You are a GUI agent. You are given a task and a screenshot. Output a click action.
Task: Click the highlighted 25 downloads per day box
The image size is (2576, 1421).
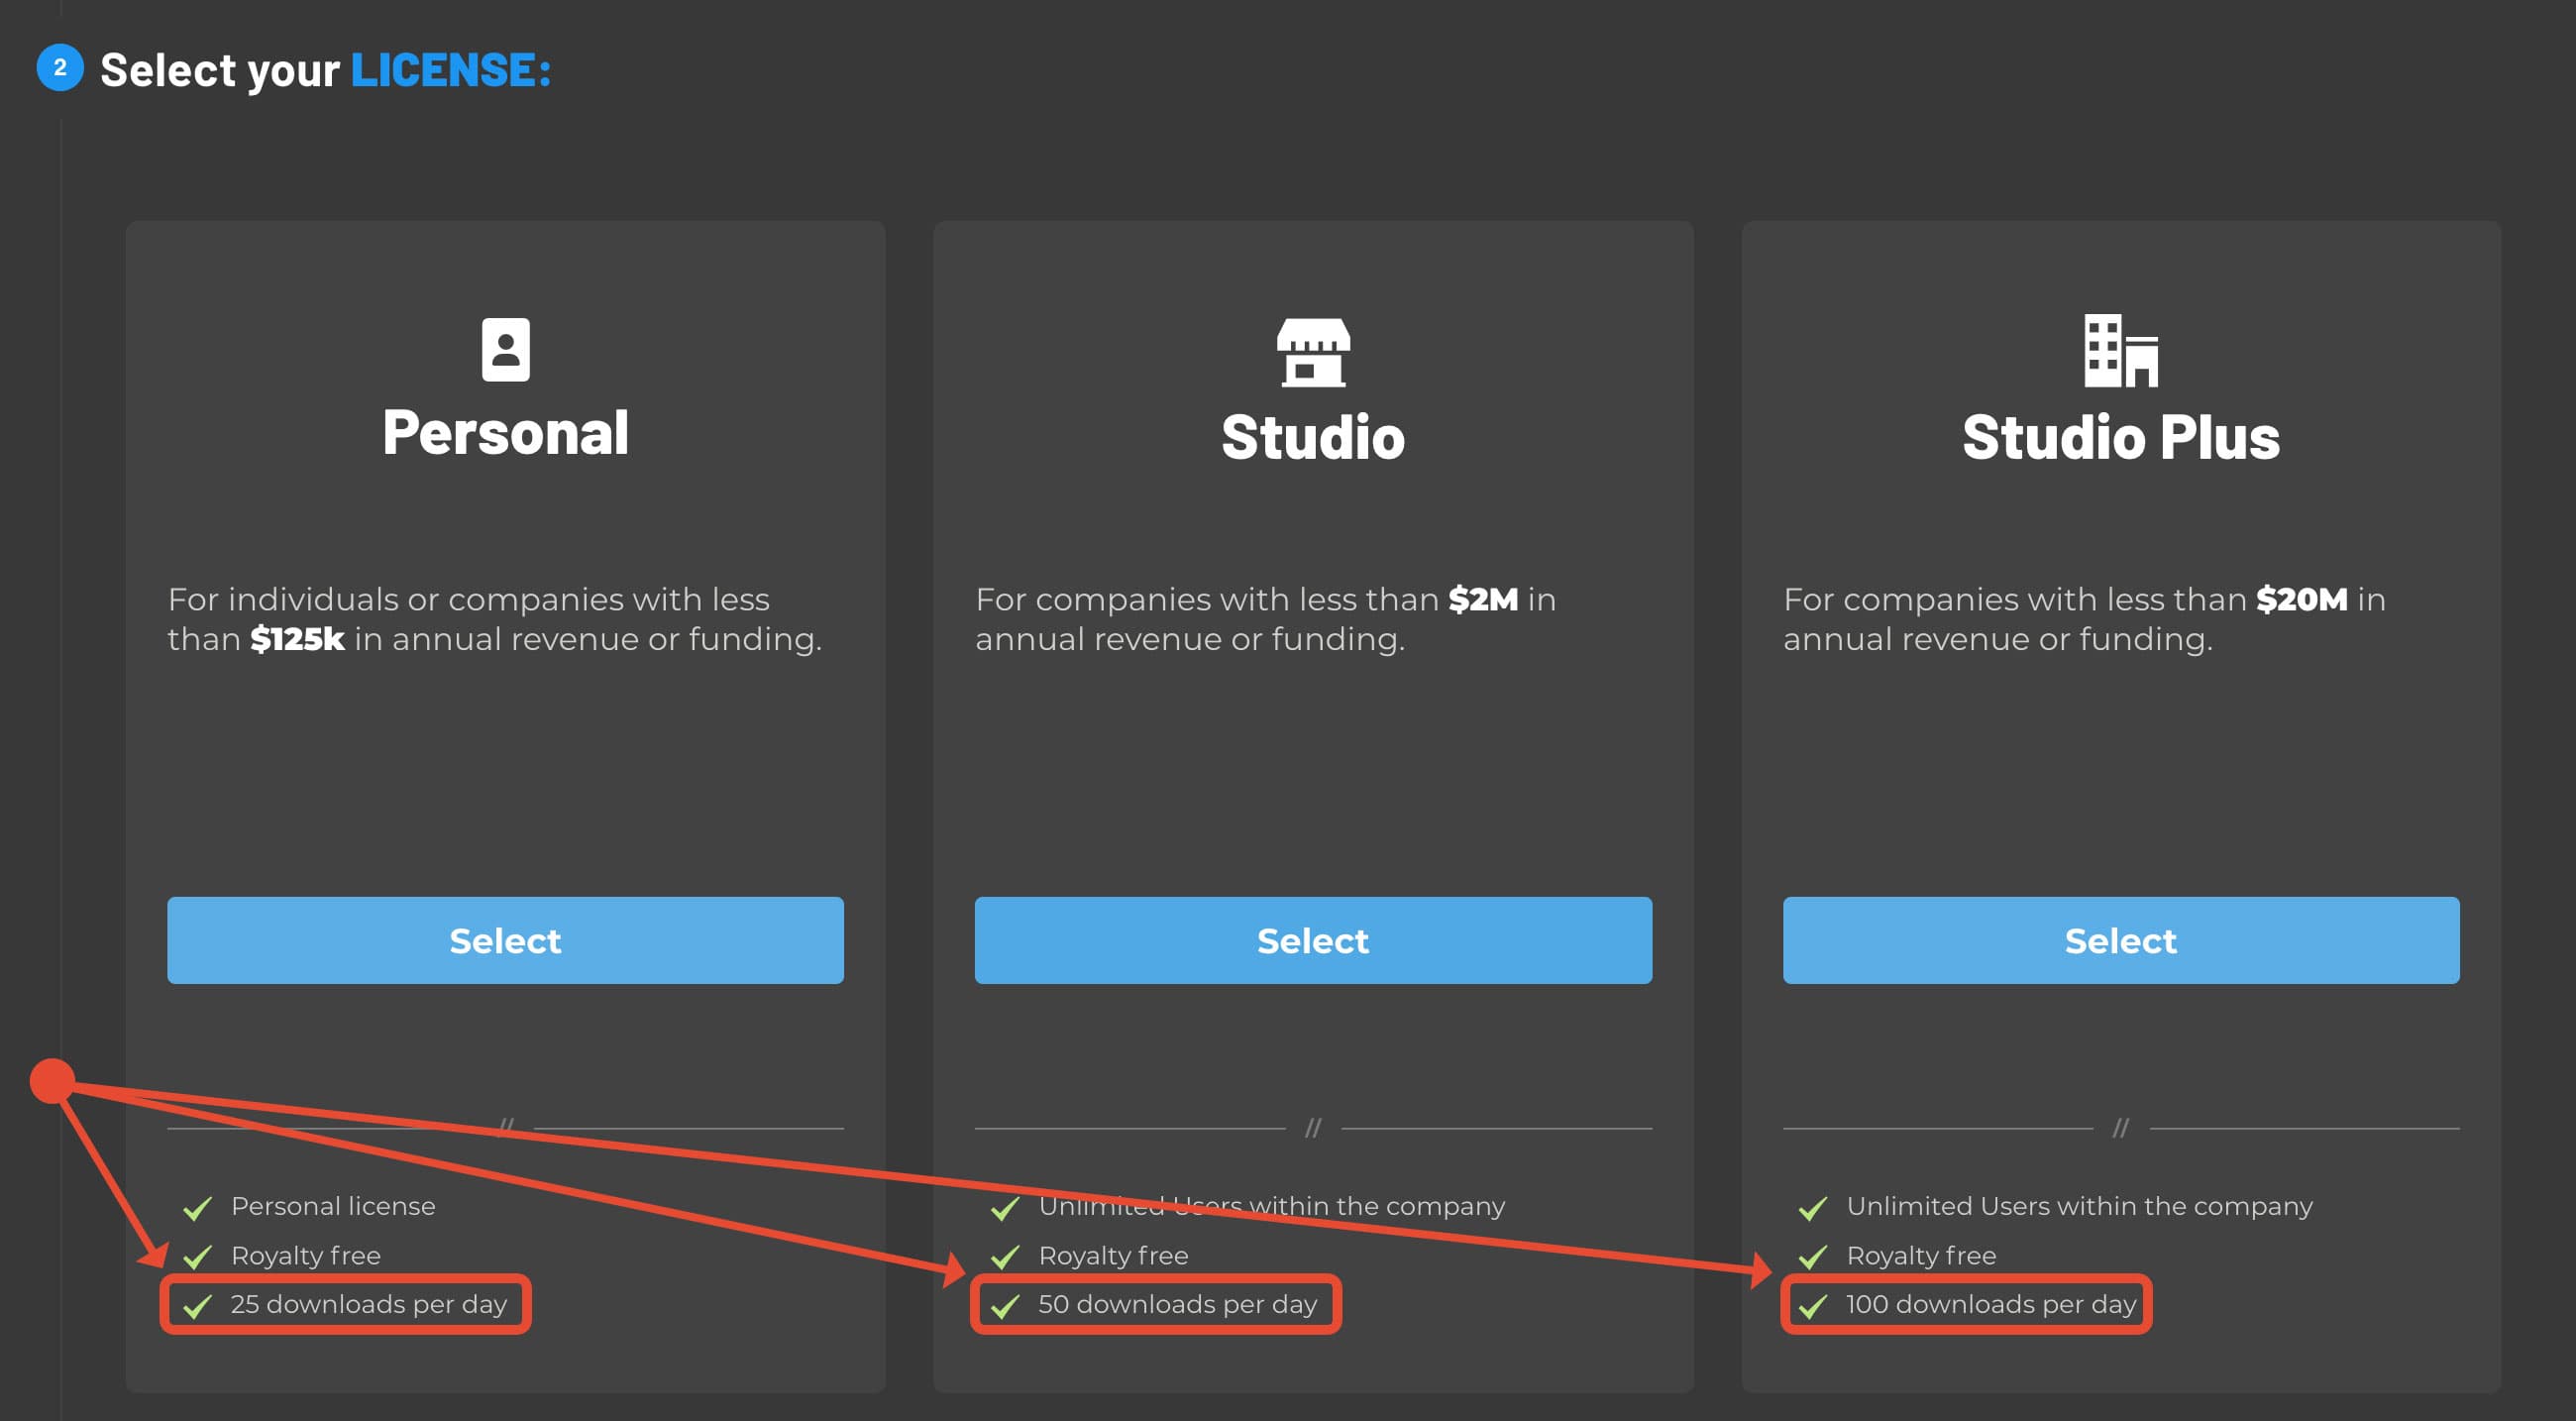click(345, 1304)
